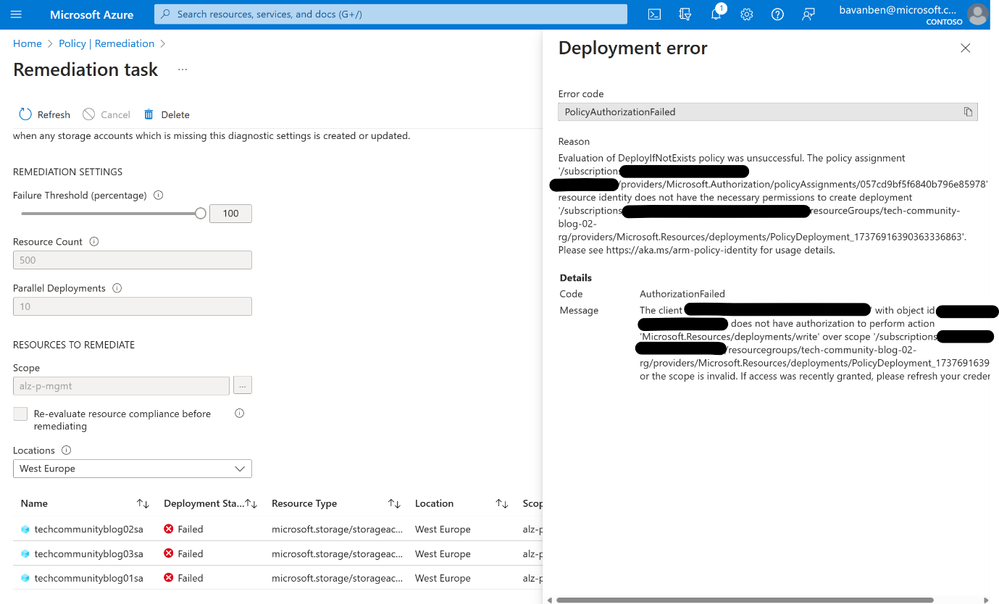Open the scope picker ellipsis button
999x604 pixels.
[242, 385]
